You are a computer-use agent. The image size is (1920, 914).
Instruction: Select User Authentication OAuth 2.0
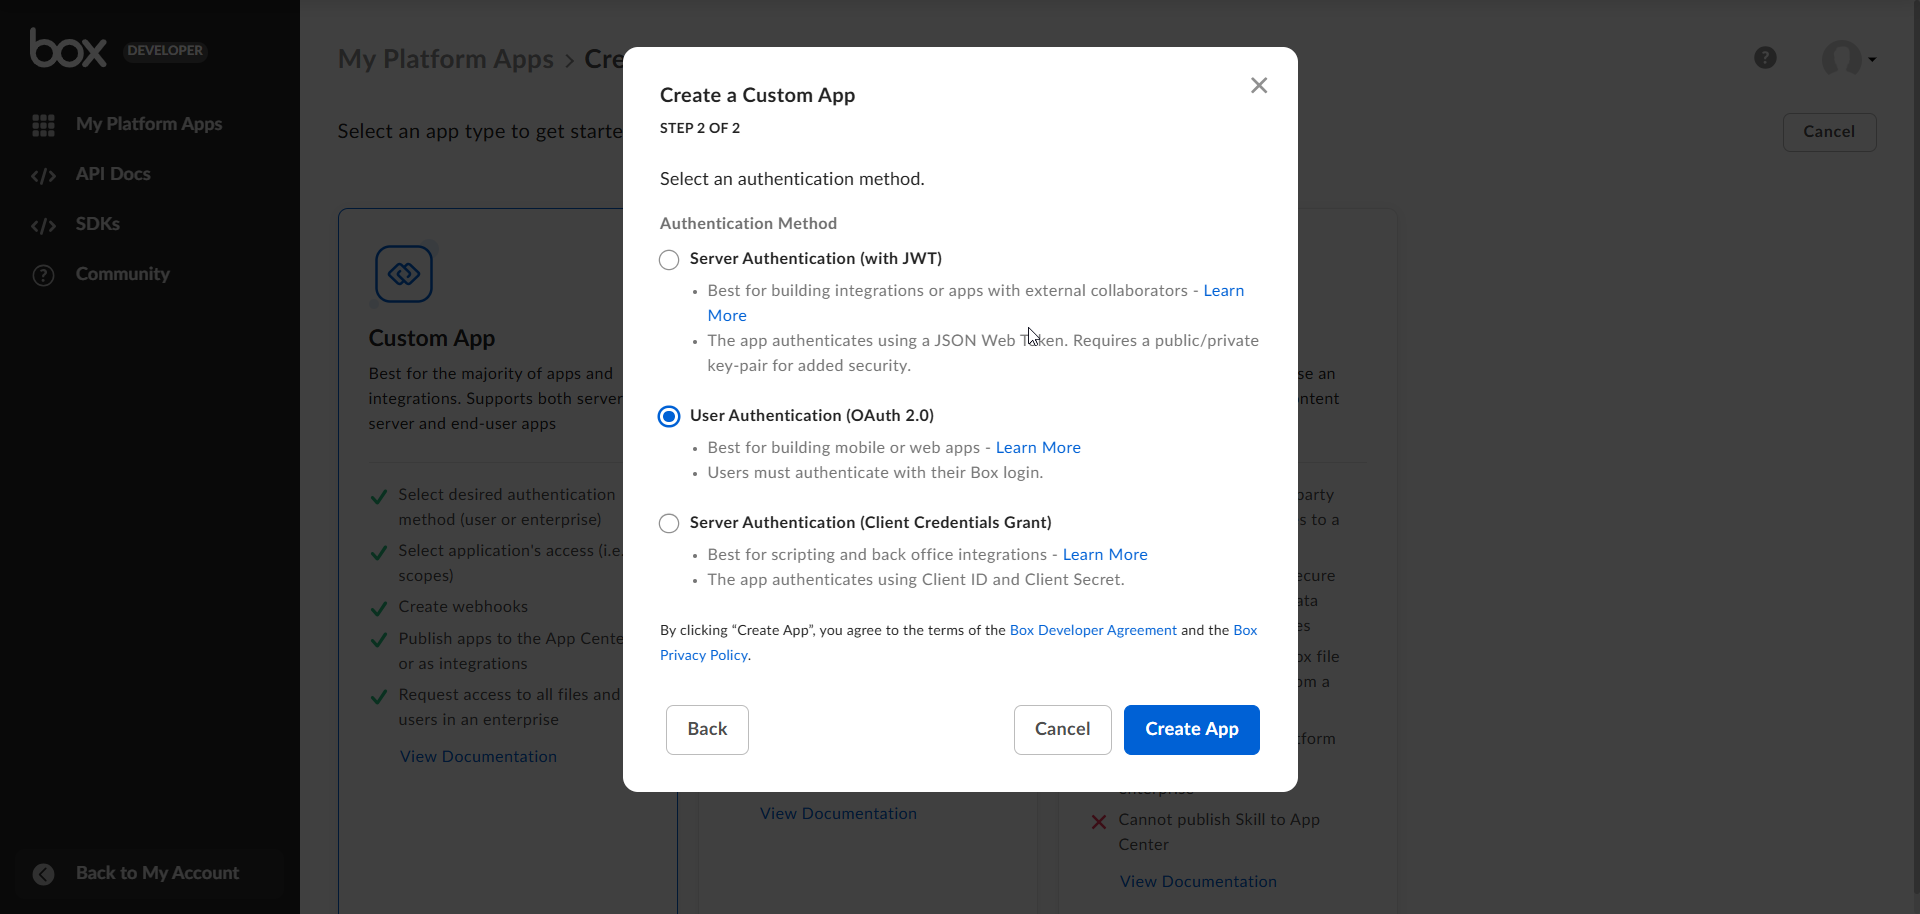tap(668, 416)
